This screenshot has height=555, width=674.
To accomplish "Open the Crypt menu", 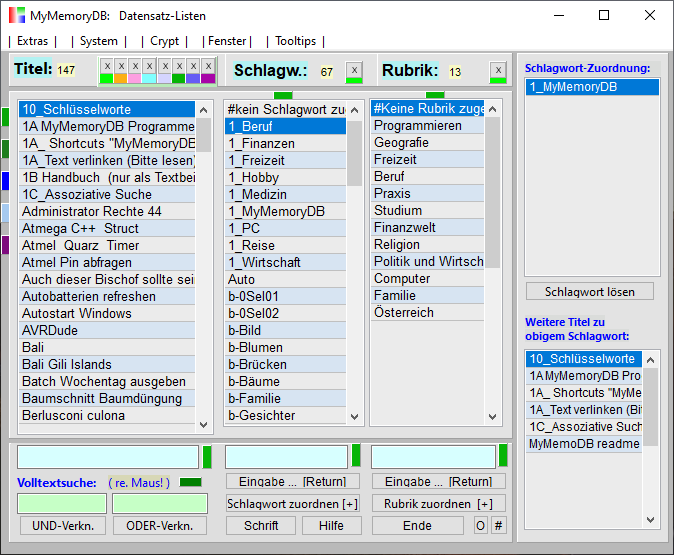I will click(x=164, y=41).
